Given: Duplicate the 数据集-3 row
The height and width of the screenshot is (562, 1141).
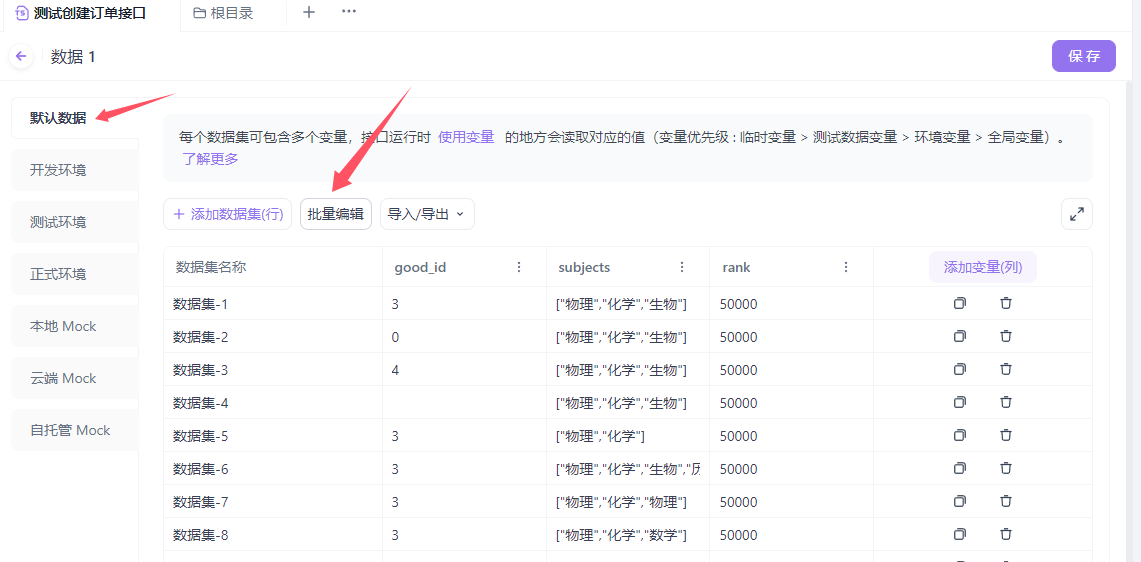Looking at the screenshot, I should 959,370.
